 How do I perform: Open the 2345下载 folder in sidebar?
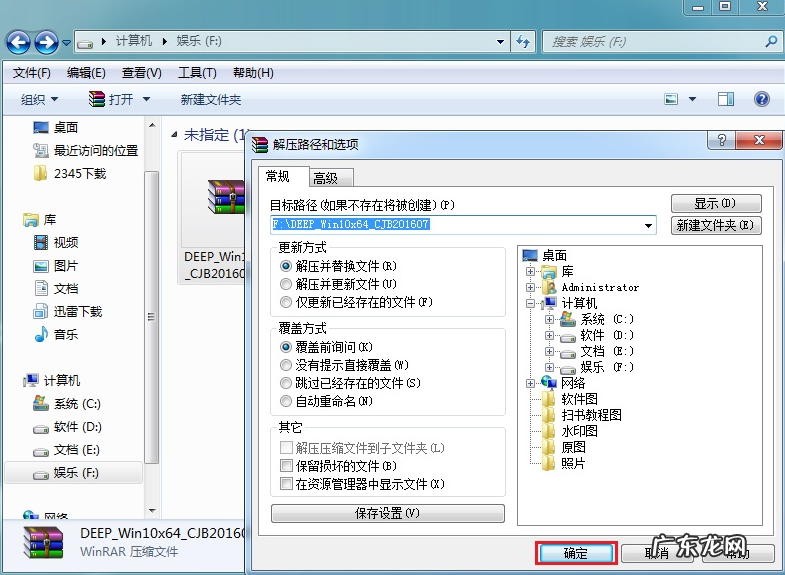click(x=70, y=174)
